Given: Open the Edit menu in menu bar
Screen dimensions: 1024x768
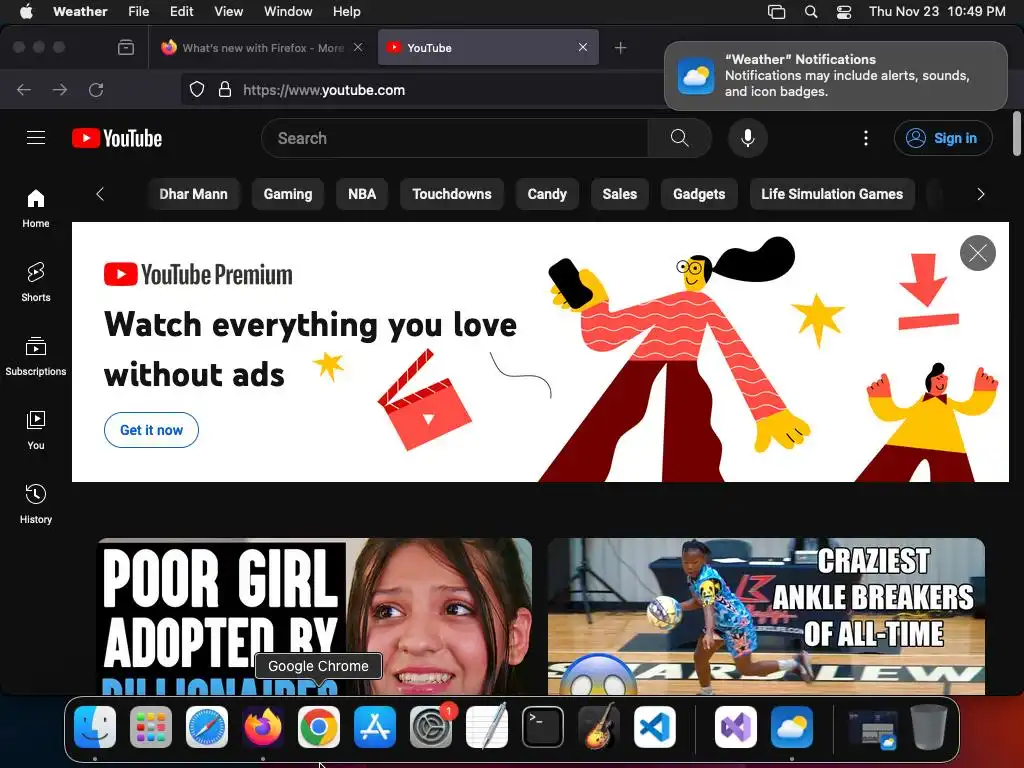Looking at the screenshot, I should 182,11.
